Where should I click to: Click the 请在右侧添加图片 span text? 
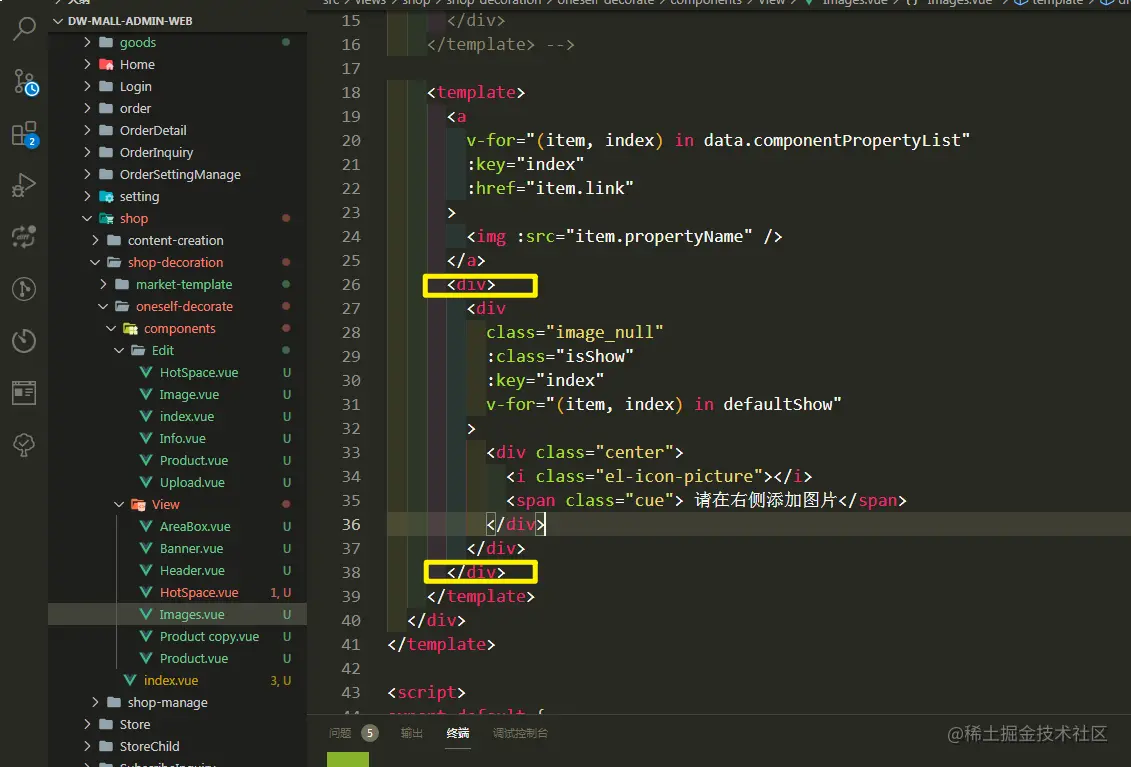point(766,500)
